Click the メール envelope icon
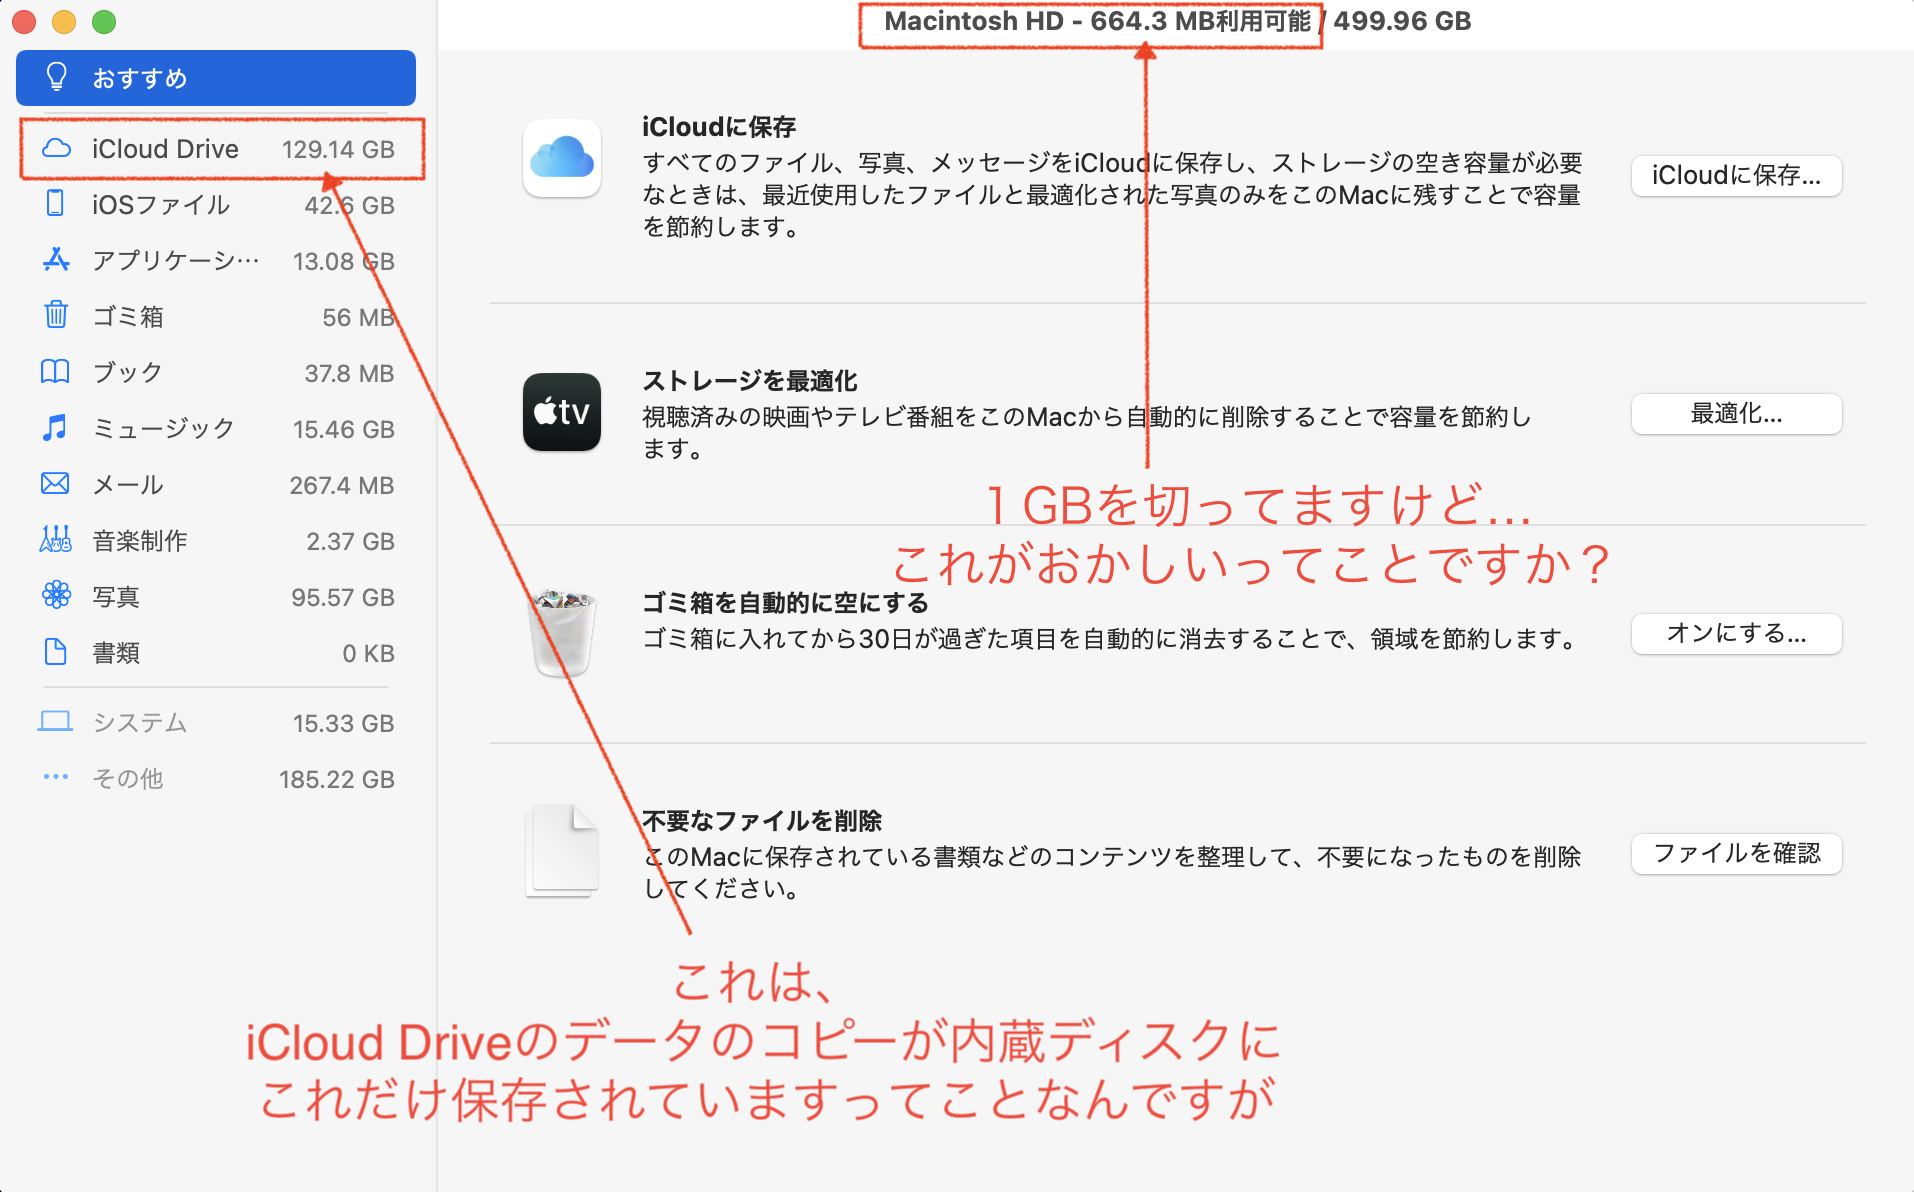1914x1192 pixels. (56, 484)
